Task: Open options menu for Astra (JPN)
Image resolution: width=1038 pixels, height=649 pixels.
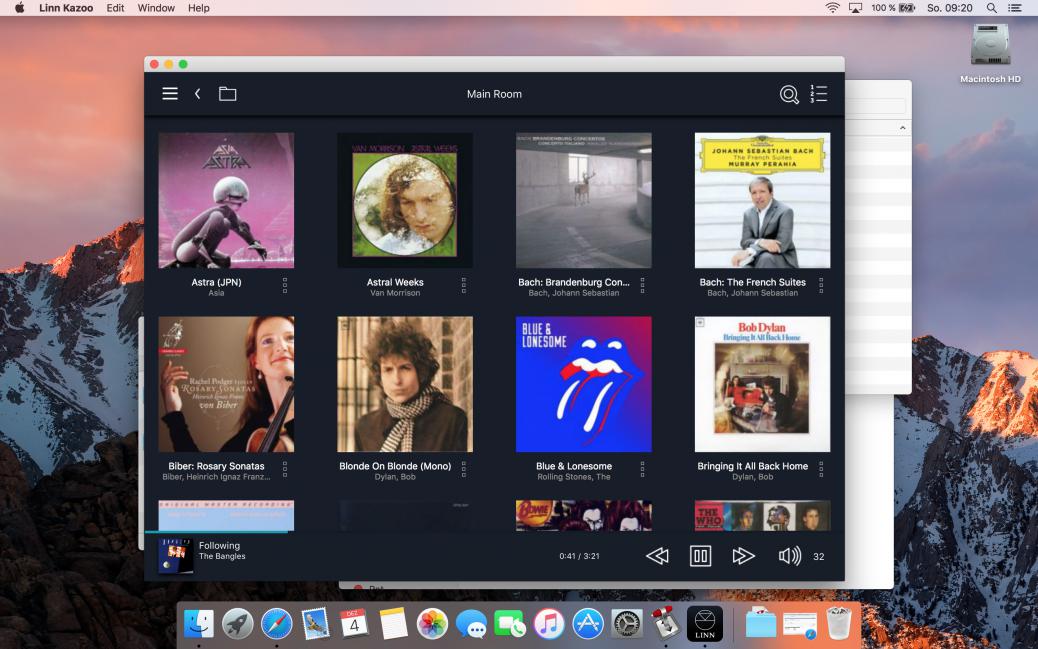Action: [285, 286]
